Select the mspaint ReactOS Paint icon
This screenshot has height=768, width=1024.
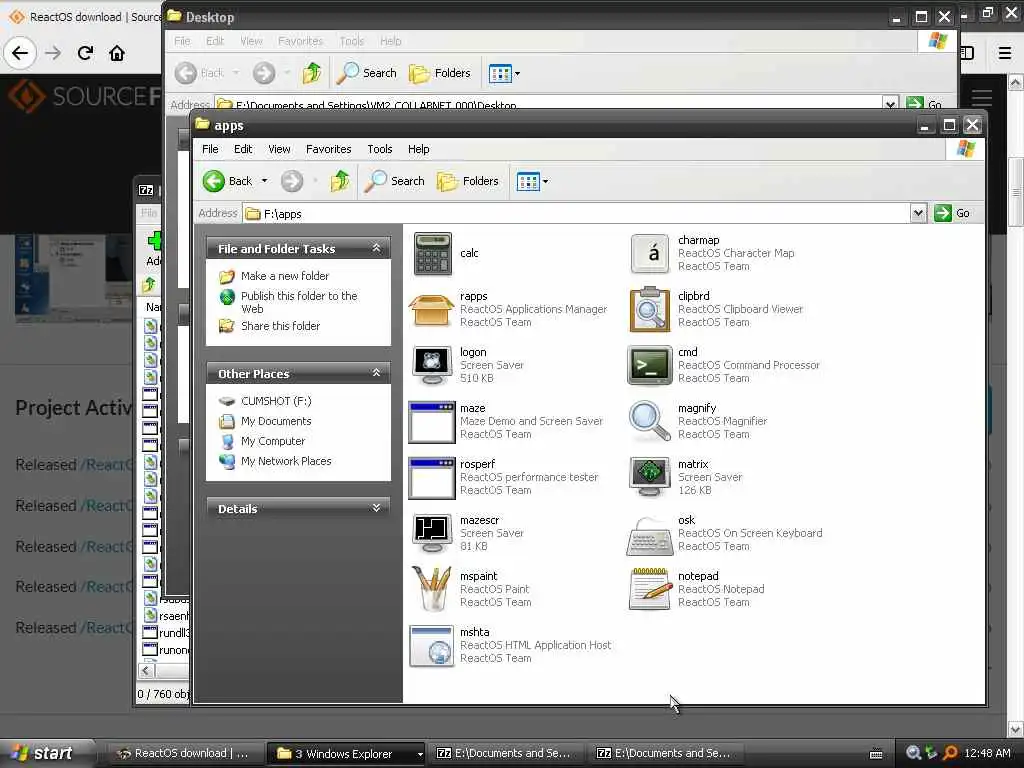point(432,589)
